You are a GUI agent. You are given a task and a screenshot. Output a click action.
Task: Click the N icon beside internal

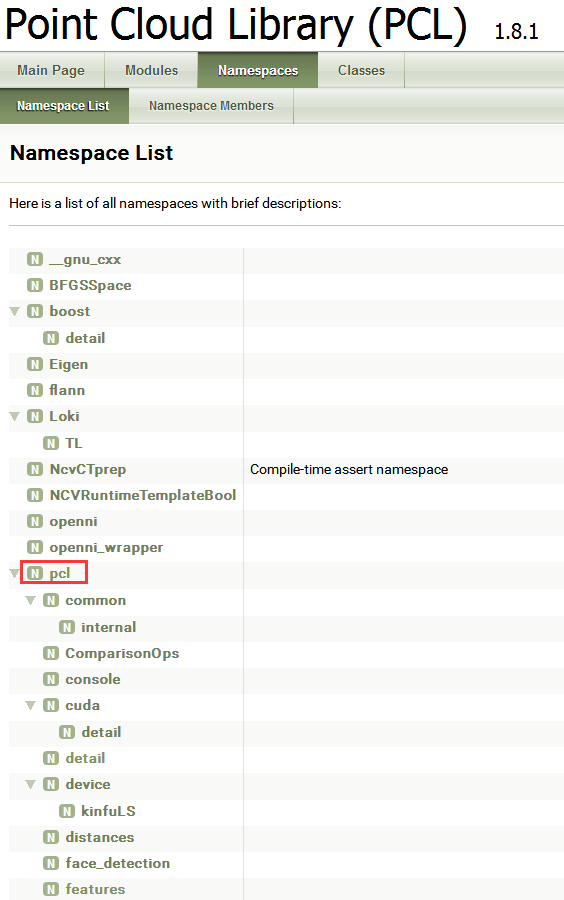67,627
